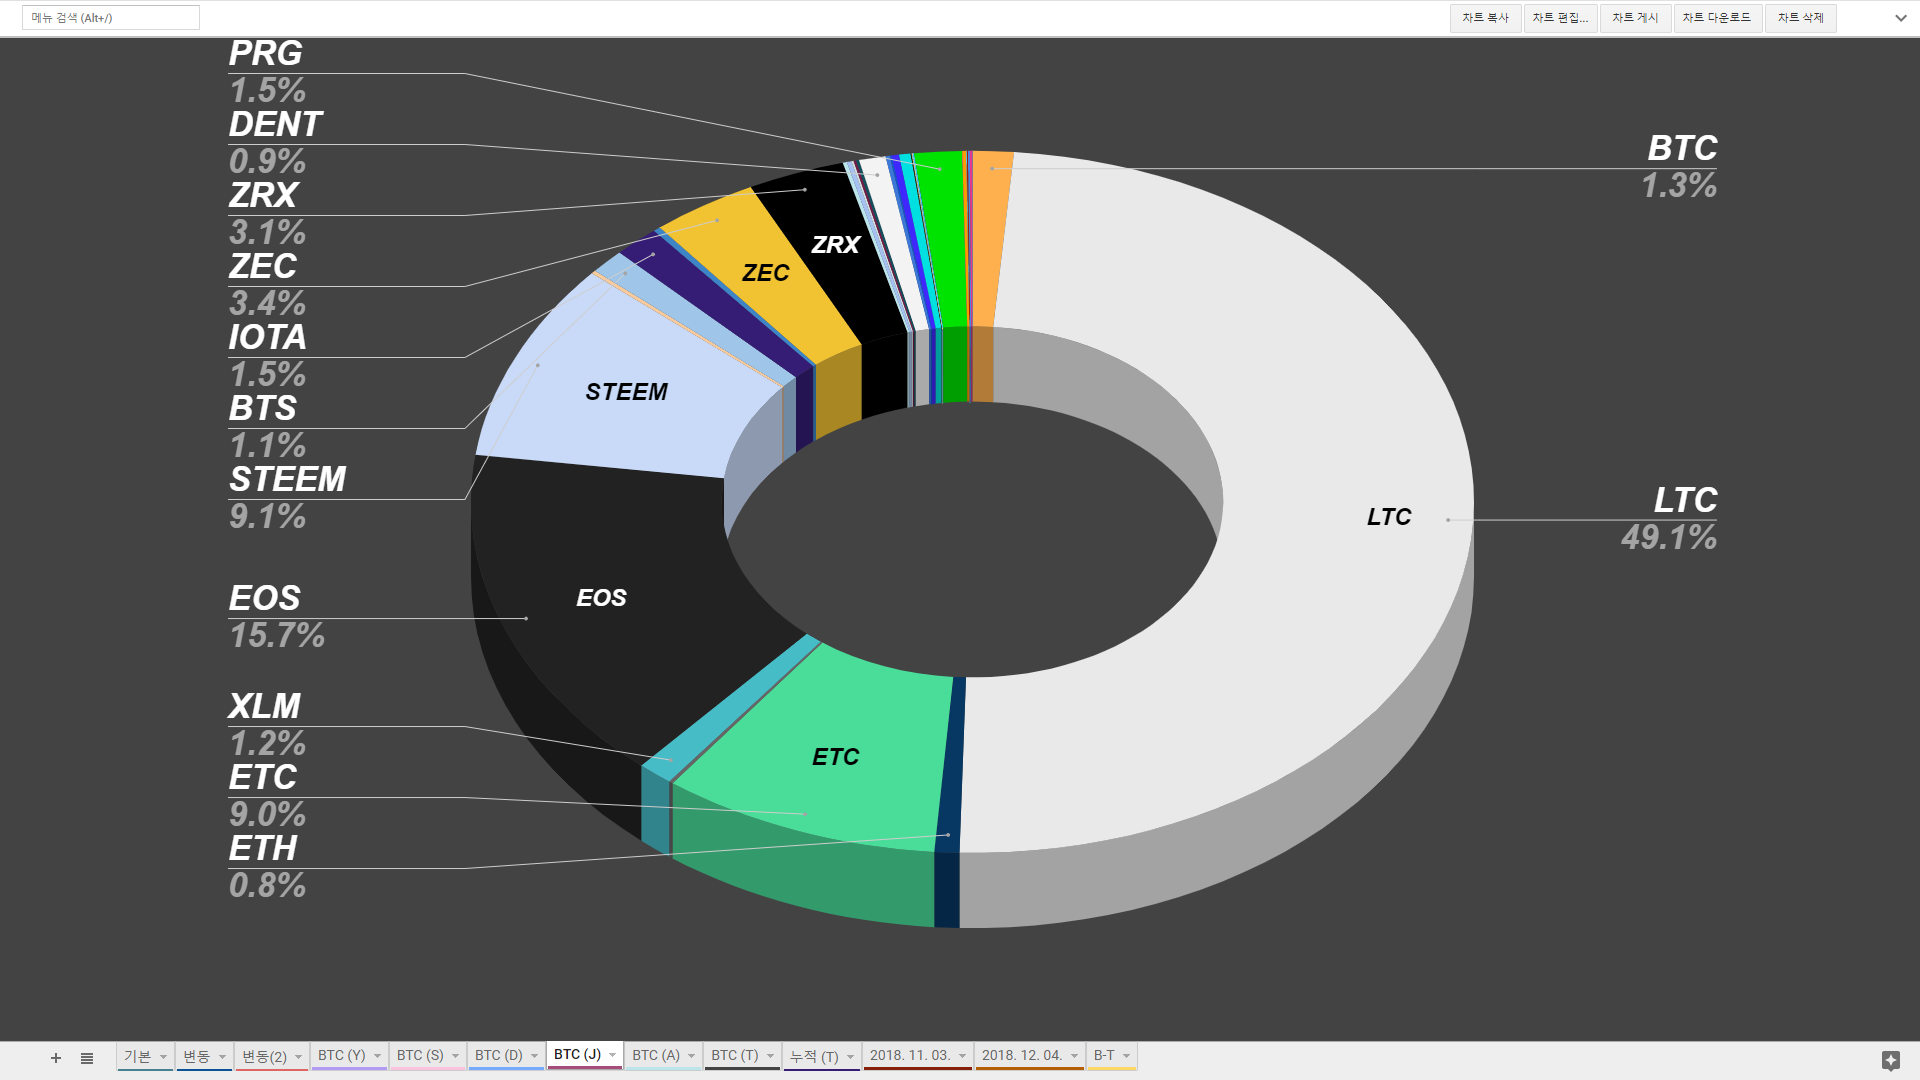The width and height of the screenshot is (1920, 1080).
Task: Open the 변동(2) sheet tab
Action: (262, 1054)
